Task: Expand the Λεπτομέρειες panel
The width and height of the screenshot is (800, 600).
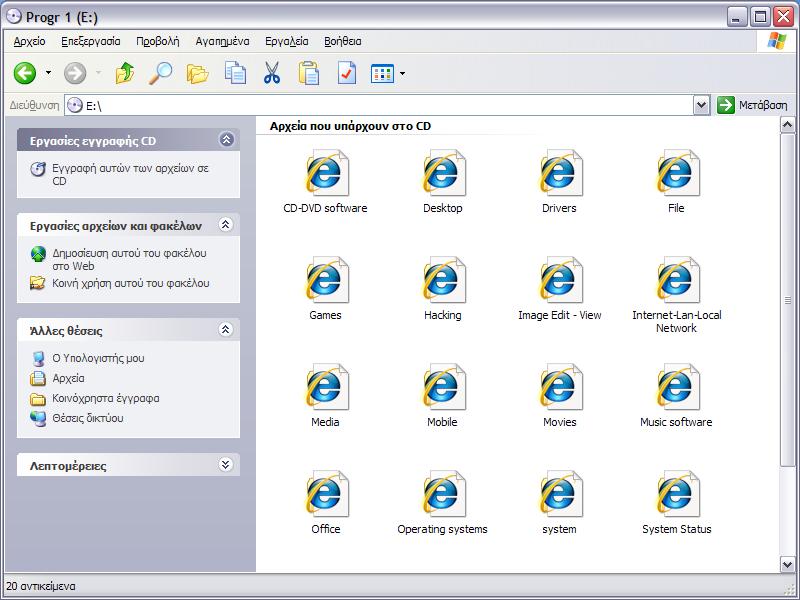Action: (x=226, y=464)
